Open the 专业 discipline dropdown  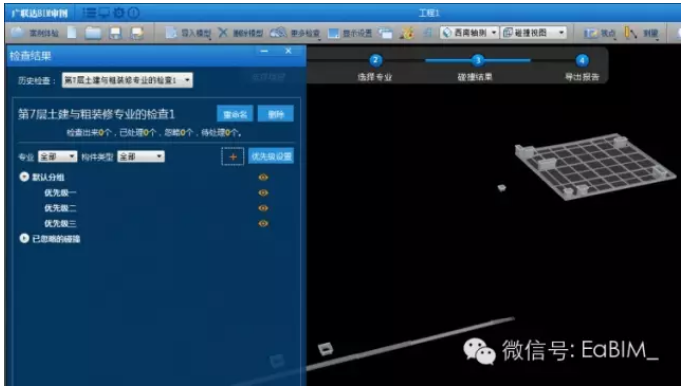tap(57, 156)
